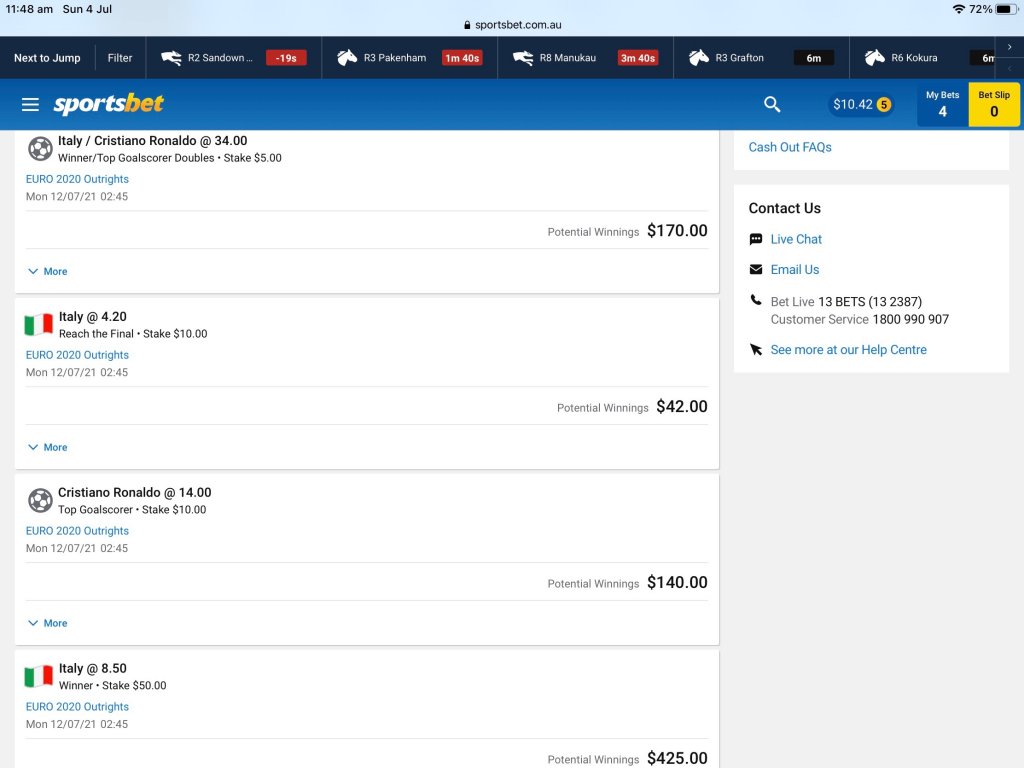Open Email Us link
Screen dimensions: 1024x768
coord(795,270)
